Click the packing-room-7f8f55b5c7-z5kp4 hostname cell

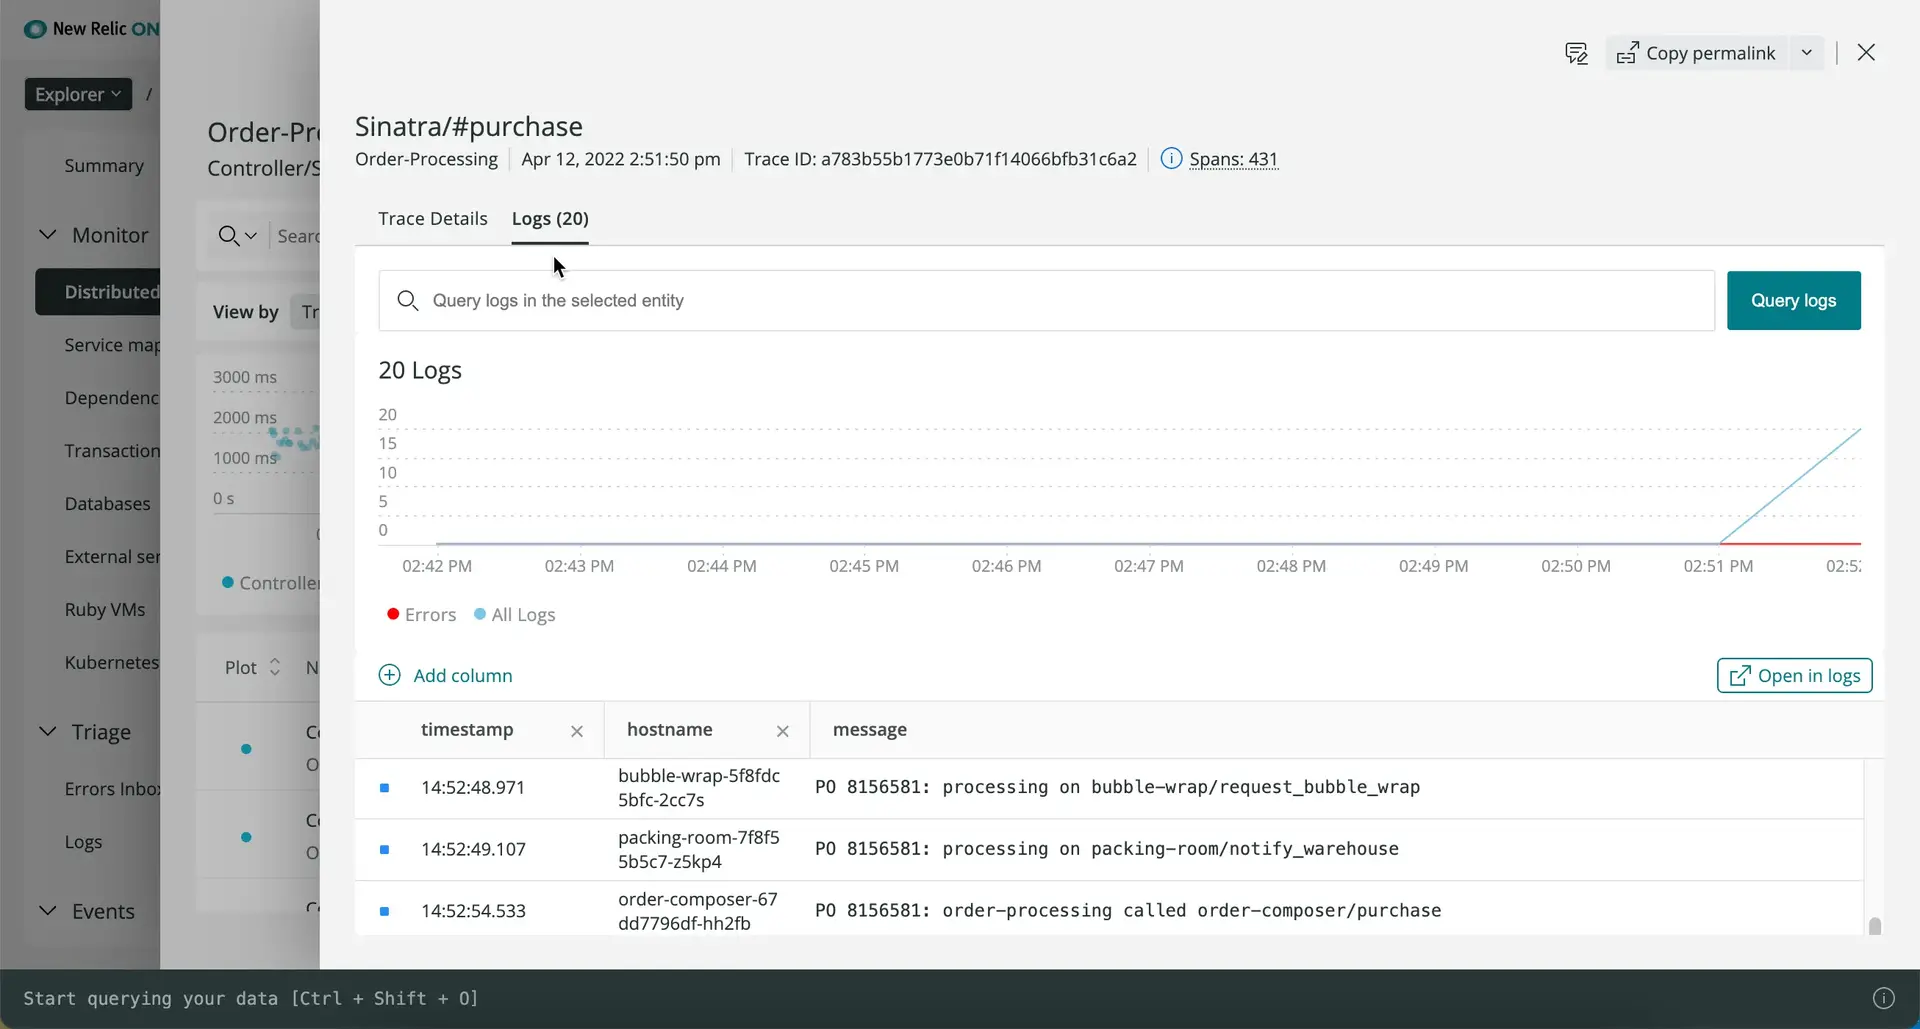(698, 850)
